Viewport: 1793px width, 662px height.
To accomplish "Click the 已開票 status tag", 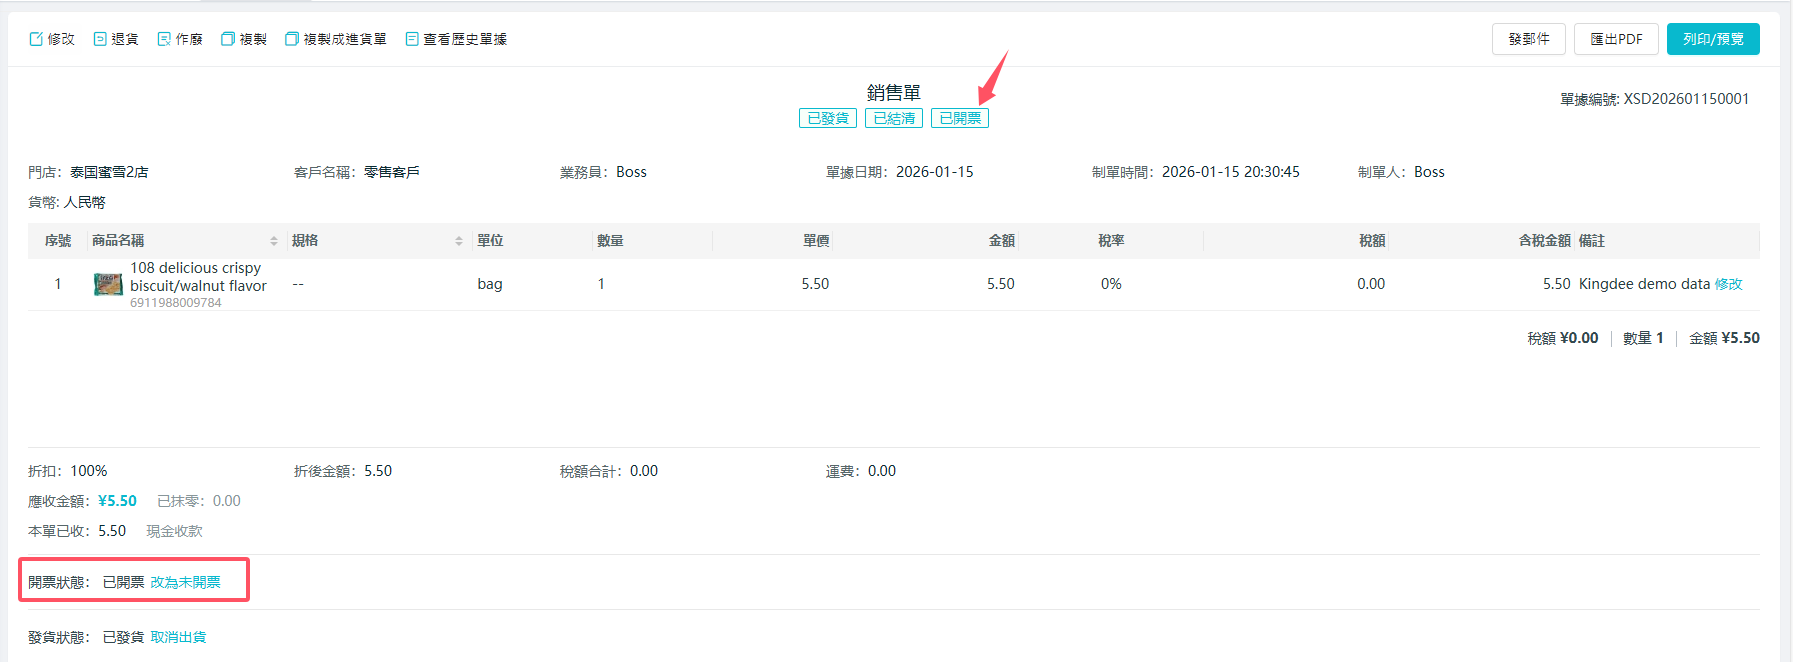I will [x=960, y=118].
